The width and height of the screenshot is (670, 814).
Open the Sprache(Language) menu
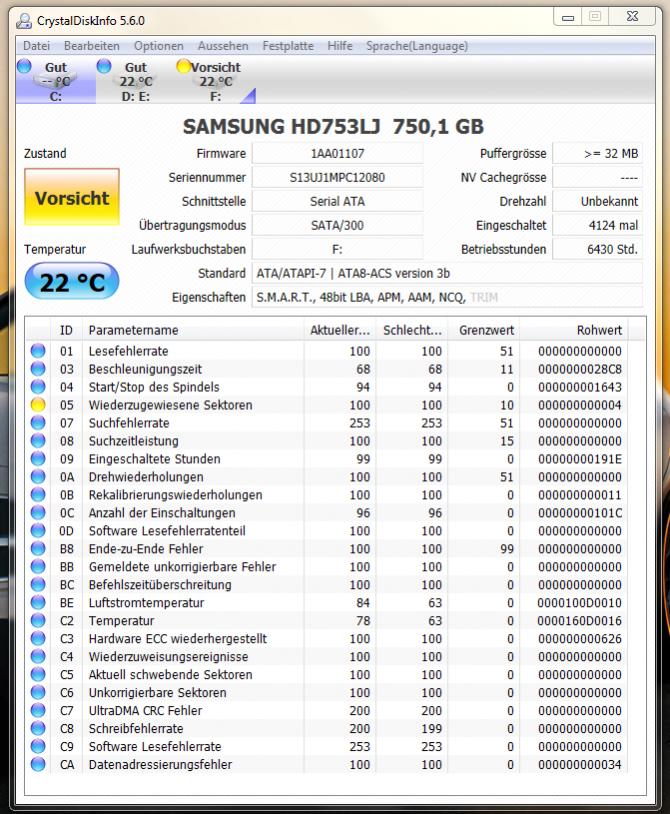pos(417,46)
